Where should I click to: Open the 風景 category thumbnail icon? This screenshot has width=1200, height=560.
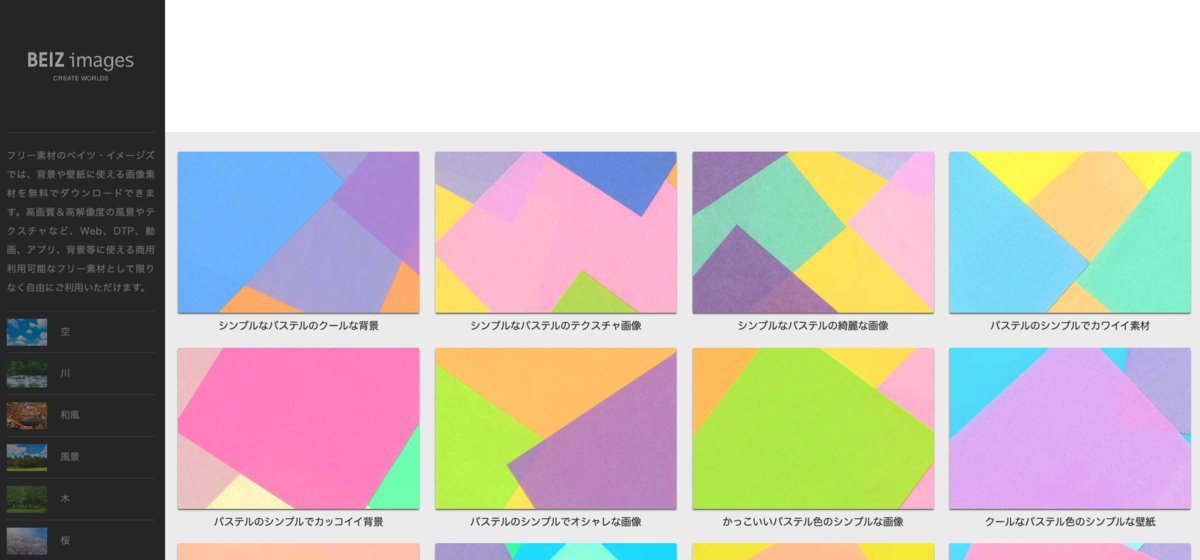point(27,457)
